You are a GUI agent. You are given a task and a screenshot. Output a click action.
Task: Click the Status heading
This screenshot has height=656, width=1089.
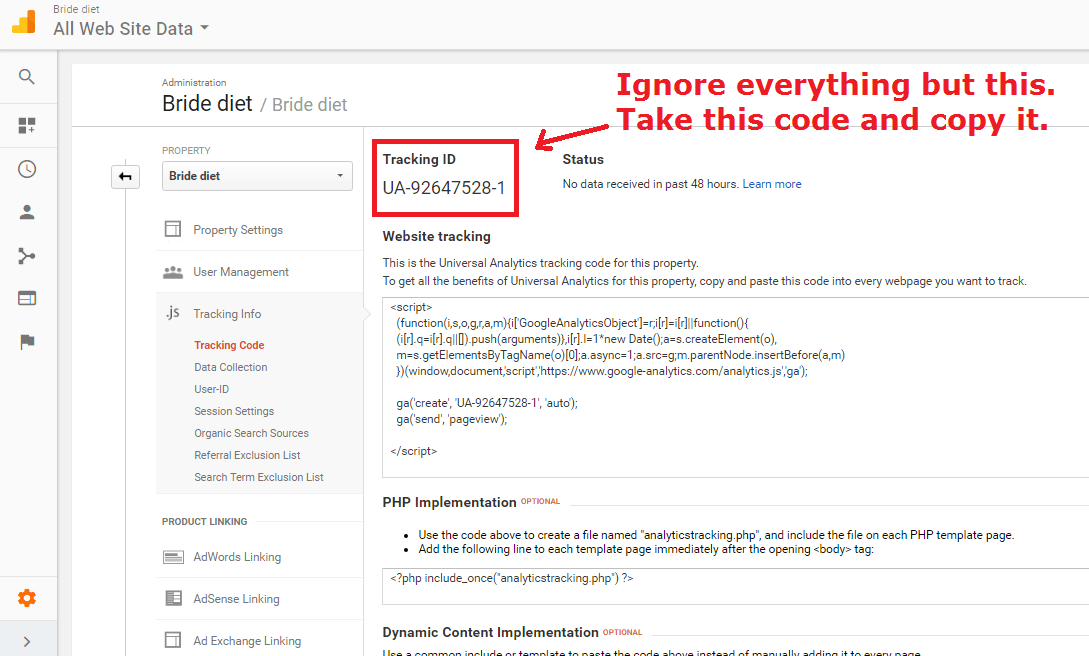[x=583, y=160]
